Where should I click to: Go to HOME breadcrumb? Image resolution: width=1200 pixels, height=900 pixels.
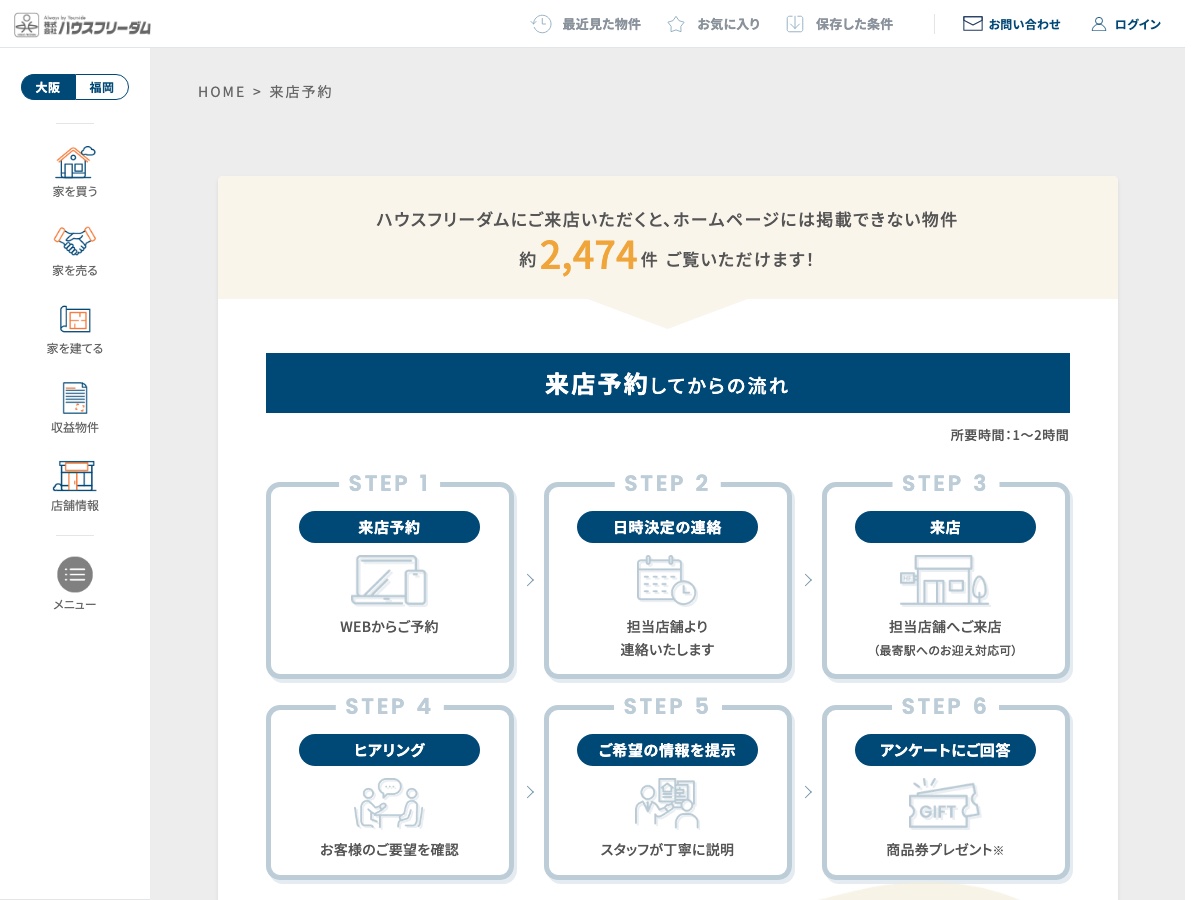[221, 92]
